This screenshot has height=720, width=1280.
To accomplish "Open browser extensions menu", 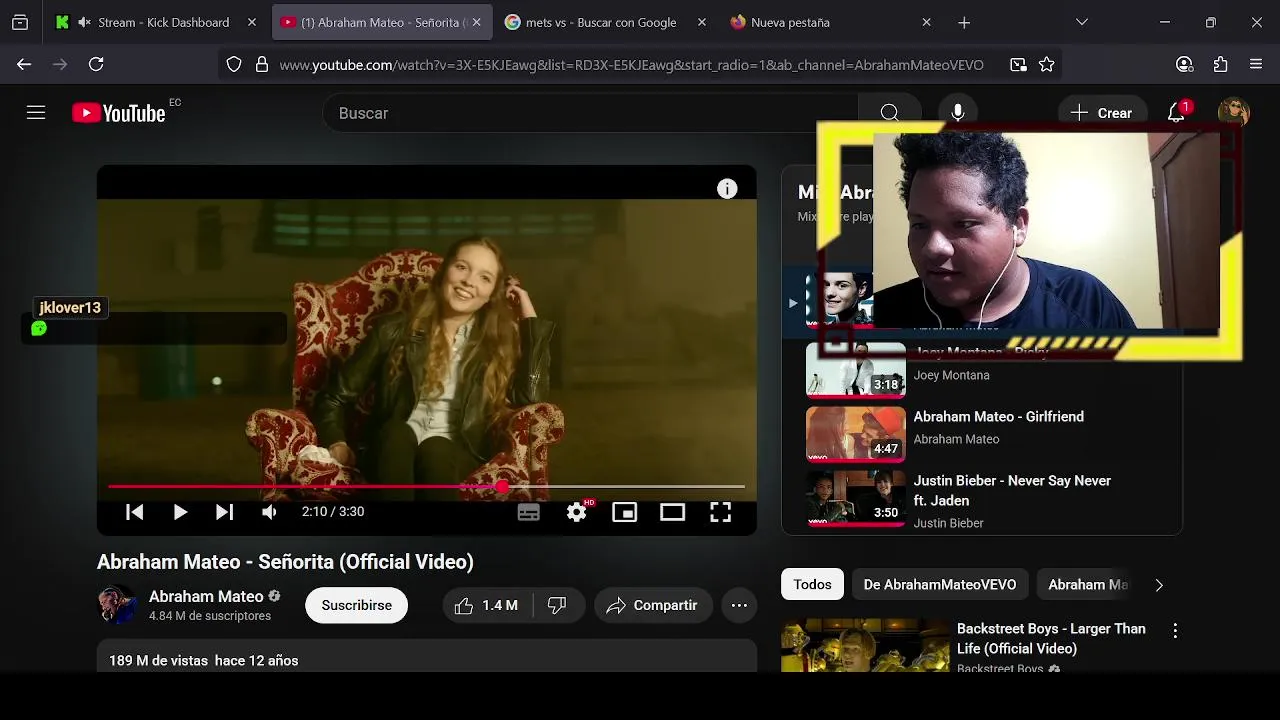I will click(x=1220, y=64).
